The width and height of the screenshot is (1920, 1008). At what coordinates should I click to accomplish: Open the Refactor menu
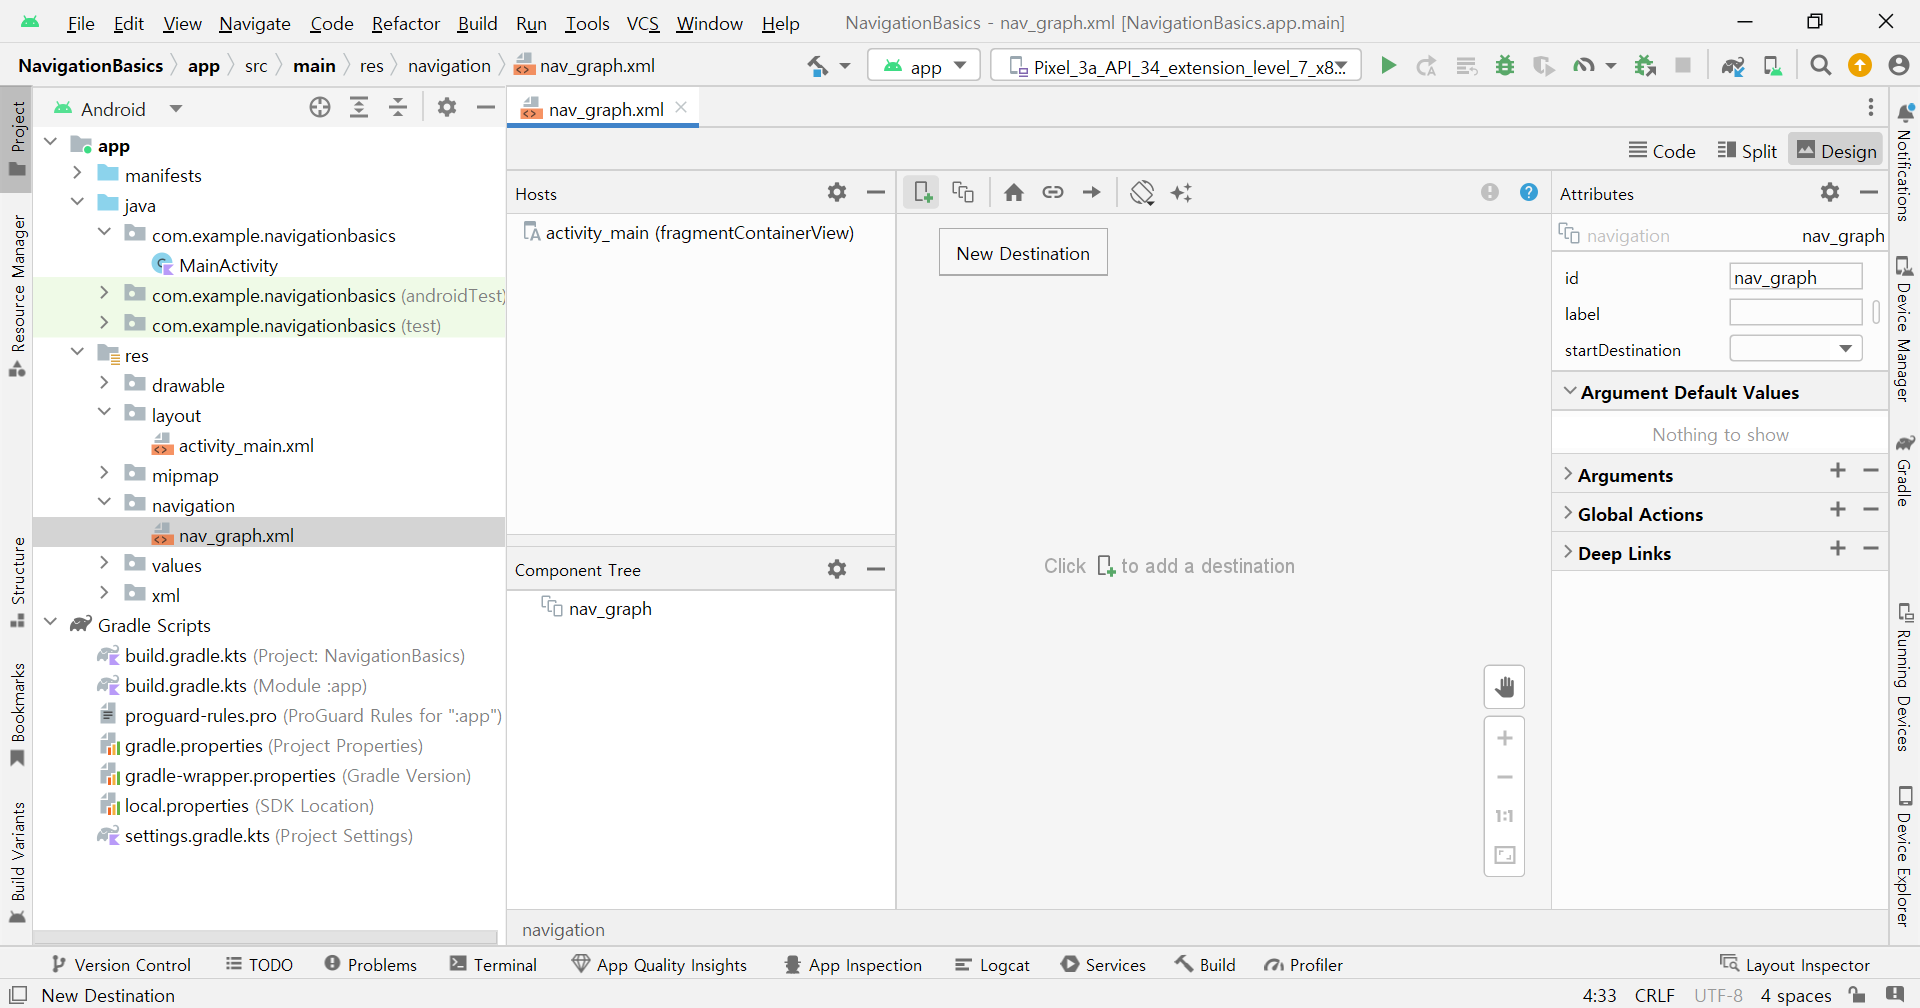(405, 23)
